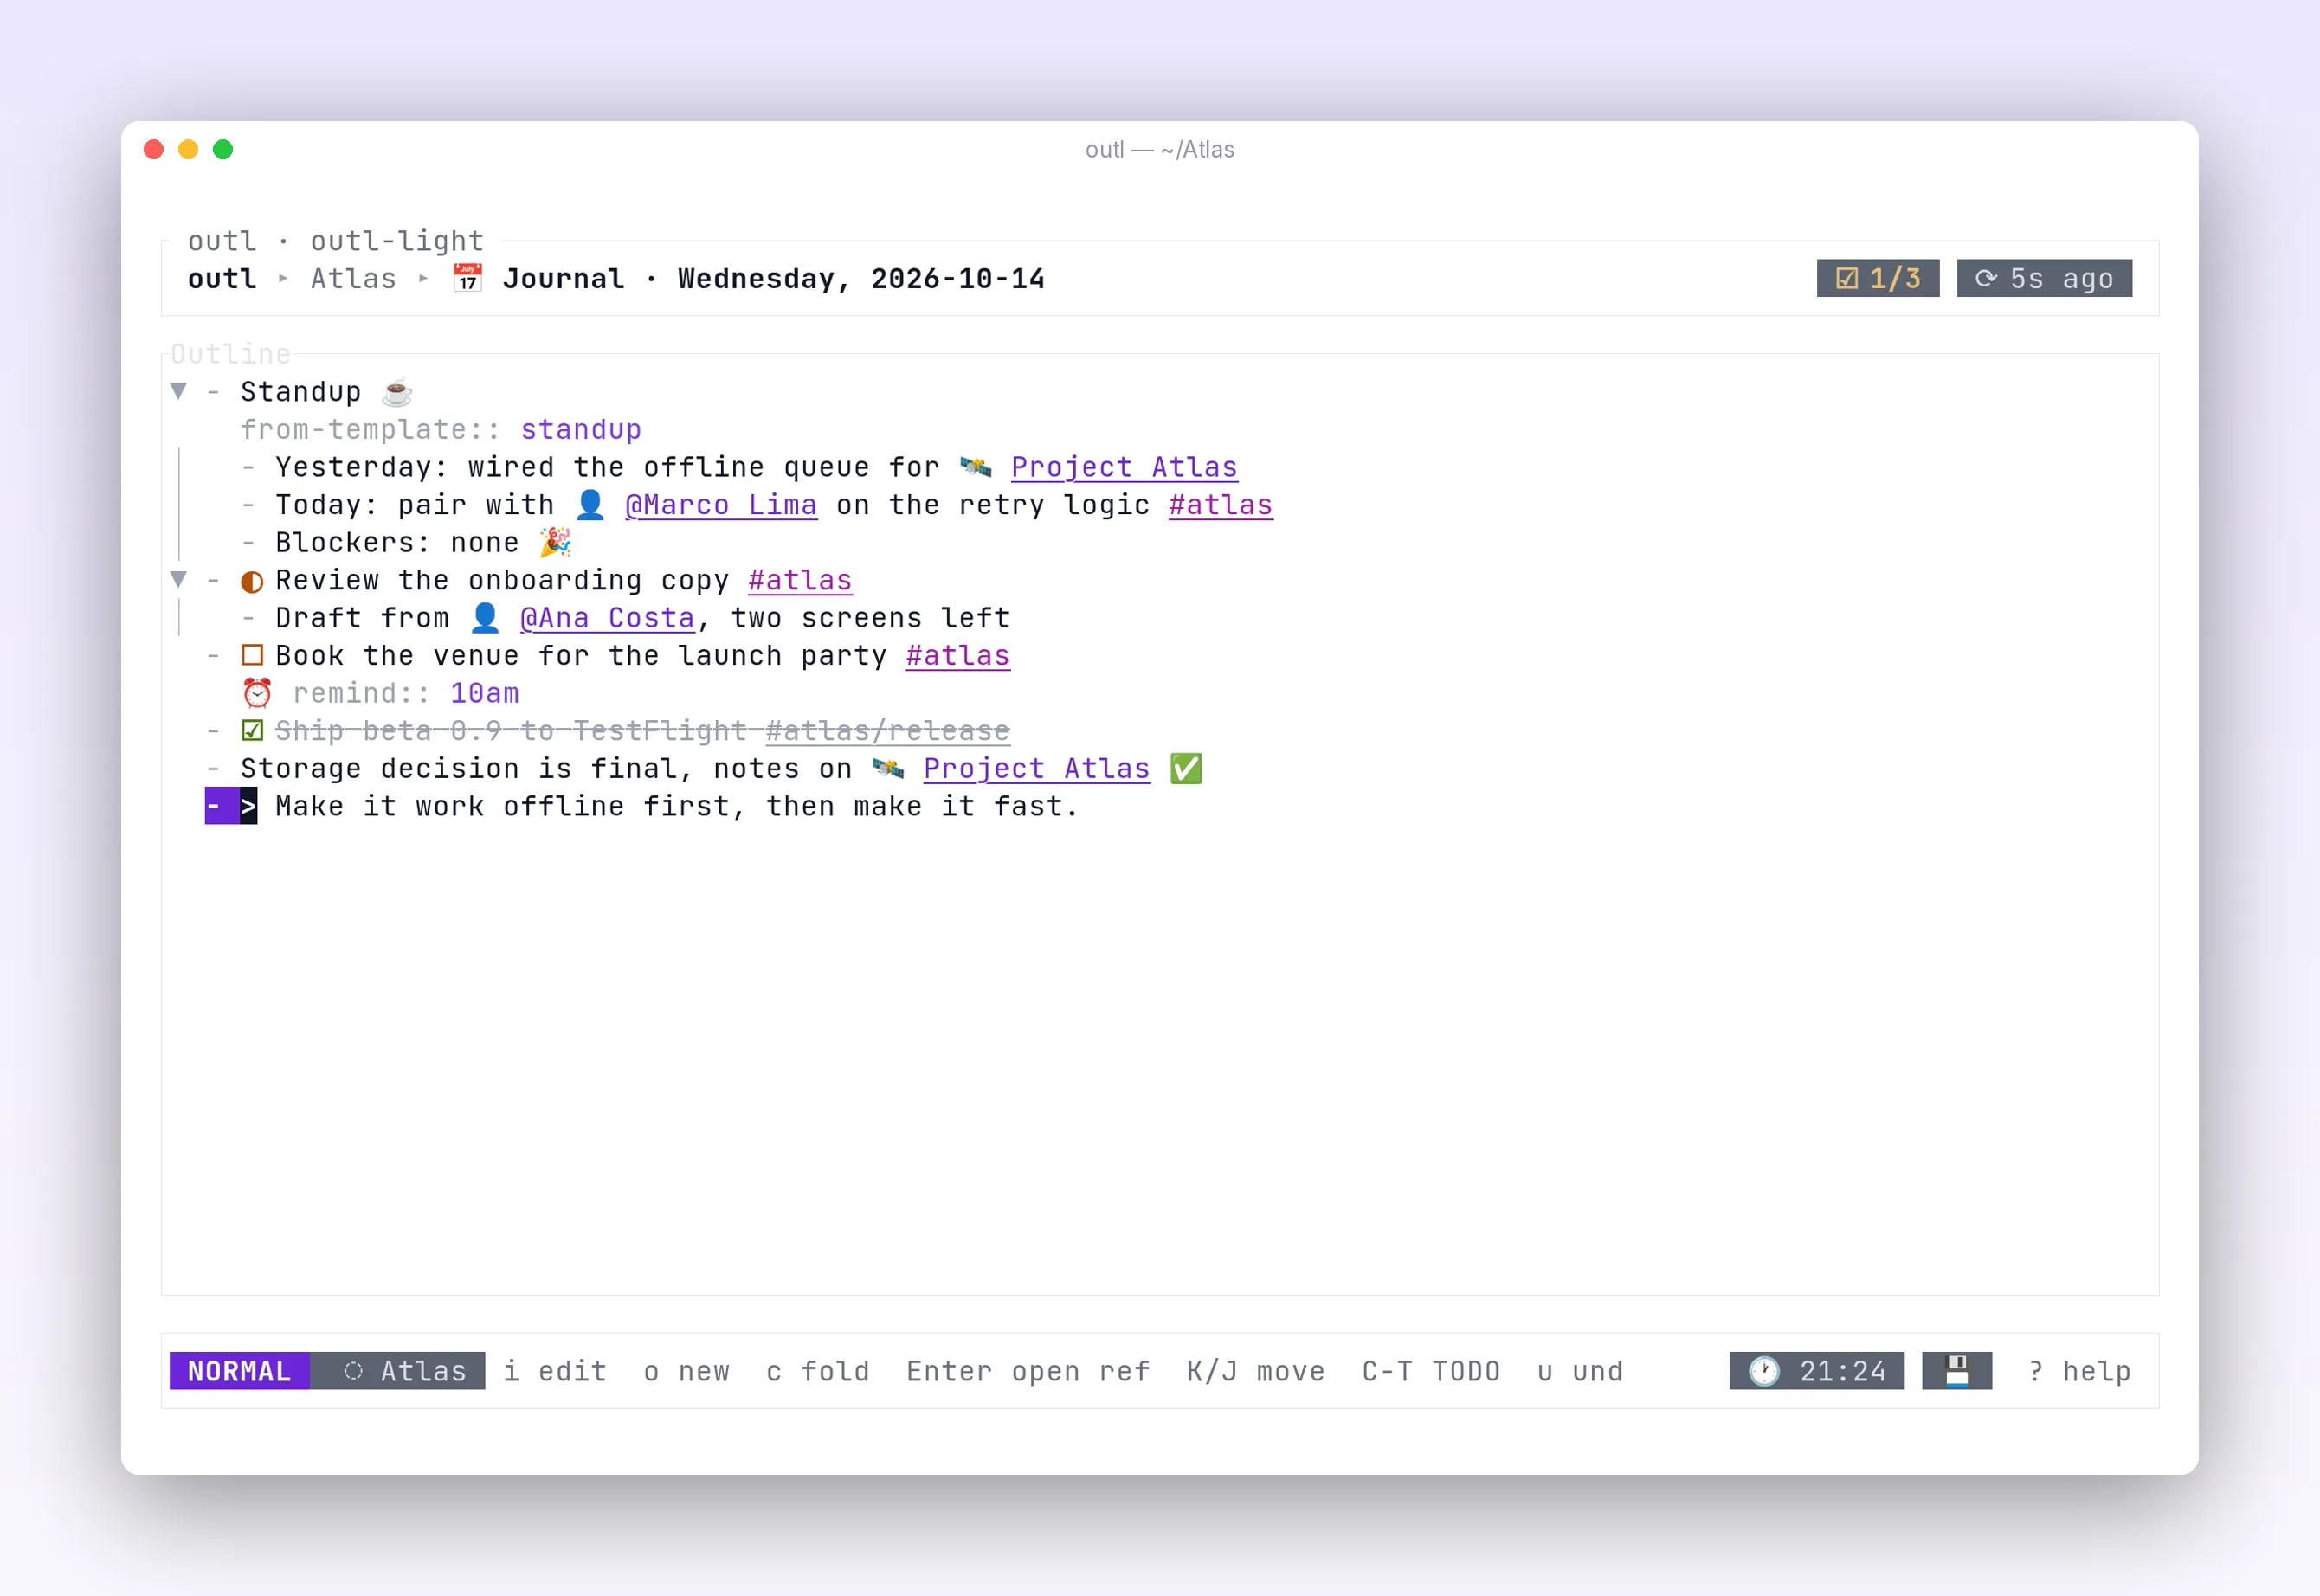The width and height of the screenshot is (2320, 1596).
Task: Collapse the Review the onboarding copy block
Action: (x=179, y=579)
